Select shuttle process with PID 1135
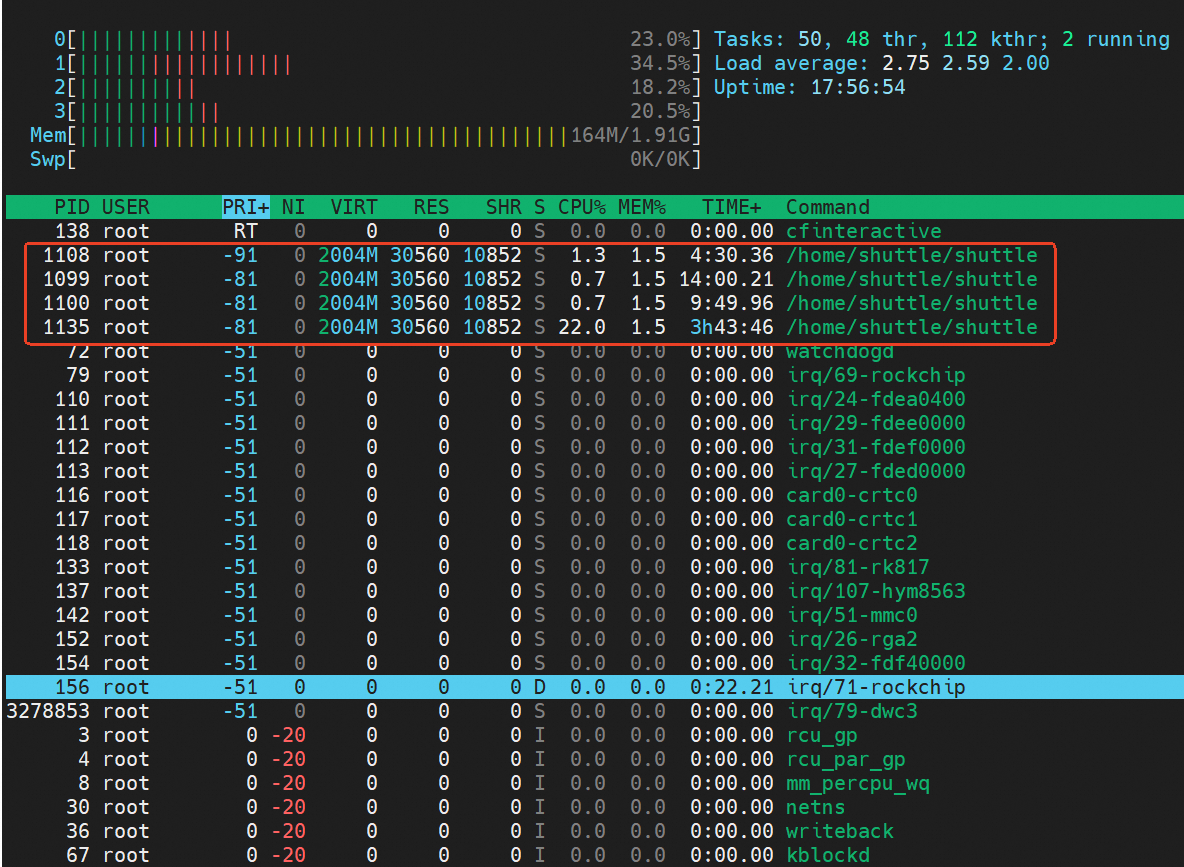This screenshot has height=867, width=1184. pos(594,327)
